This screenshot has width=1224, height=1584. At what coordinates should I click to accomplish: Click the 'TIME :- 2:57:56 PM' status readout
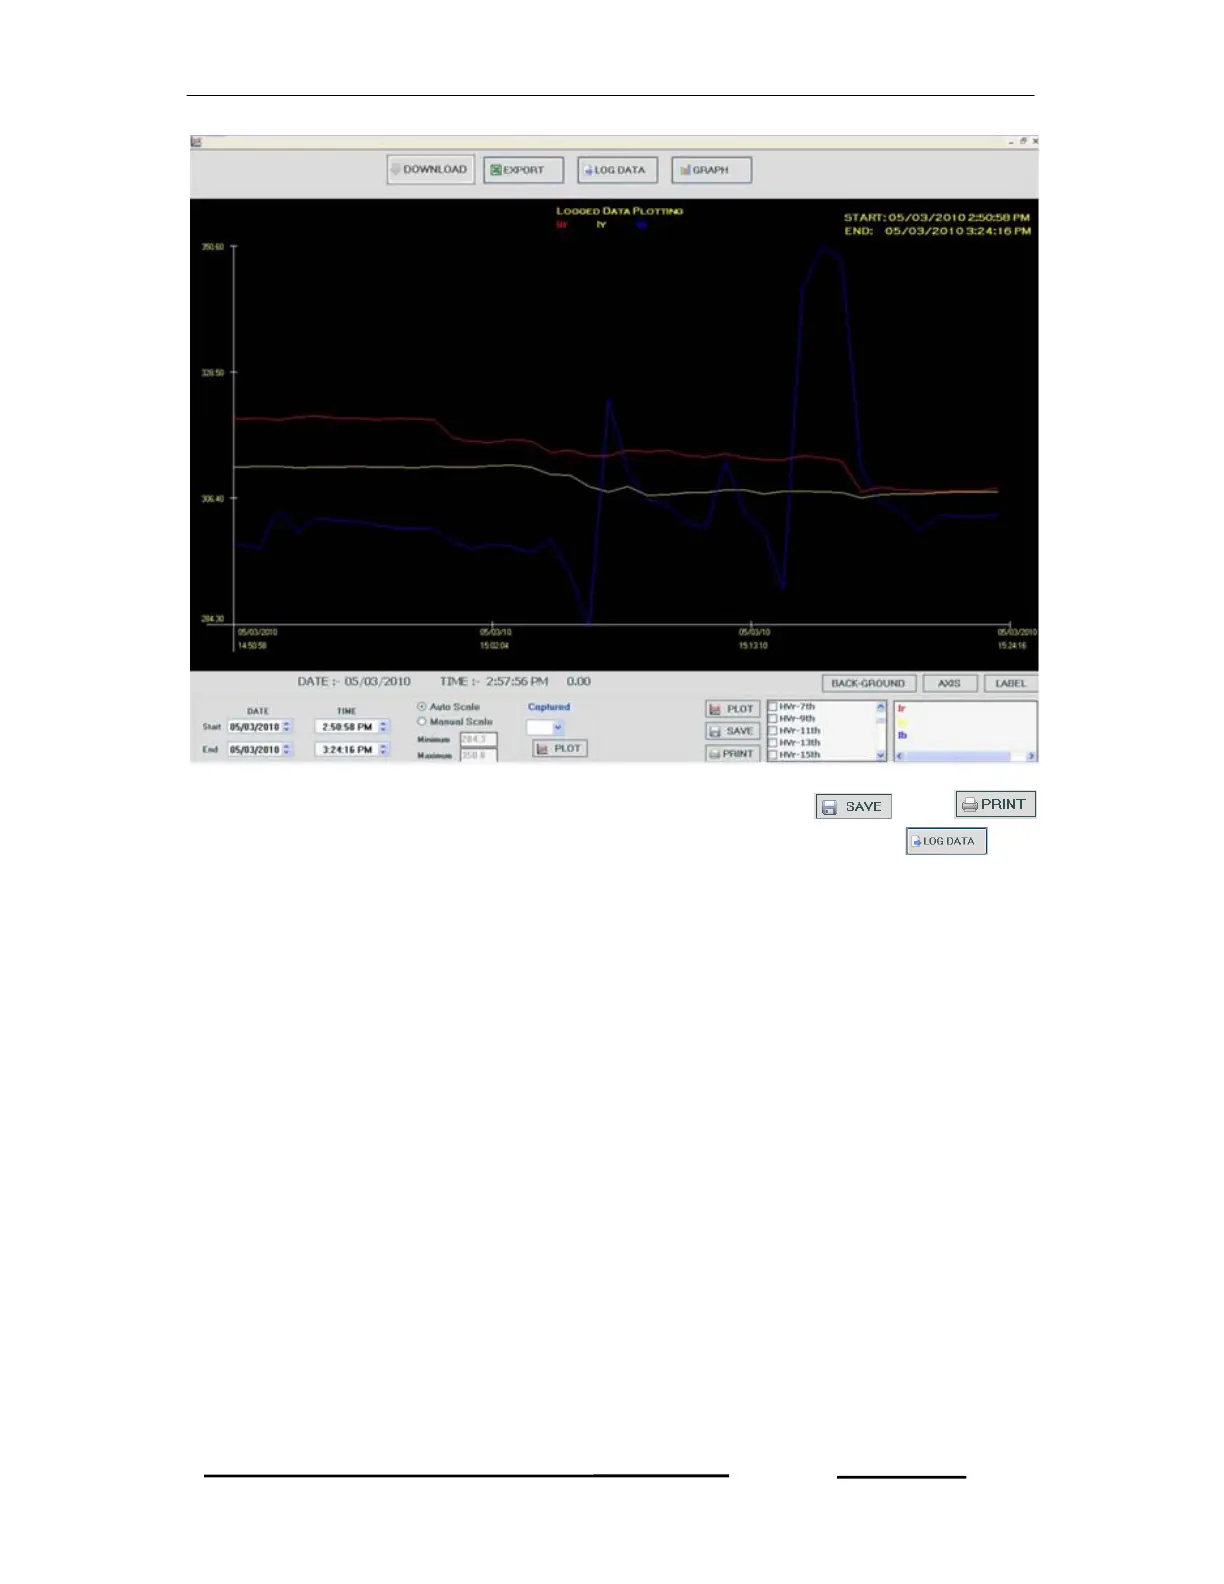coord(494,681)
